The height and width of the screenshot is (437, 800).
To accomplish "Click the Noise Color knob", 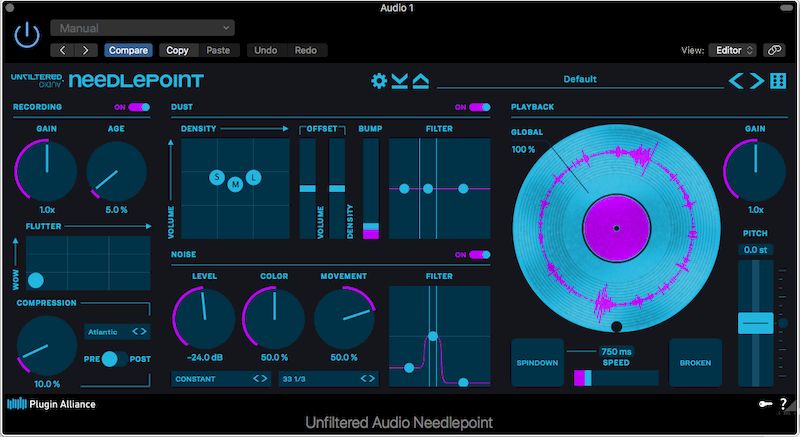I will 274,318.
